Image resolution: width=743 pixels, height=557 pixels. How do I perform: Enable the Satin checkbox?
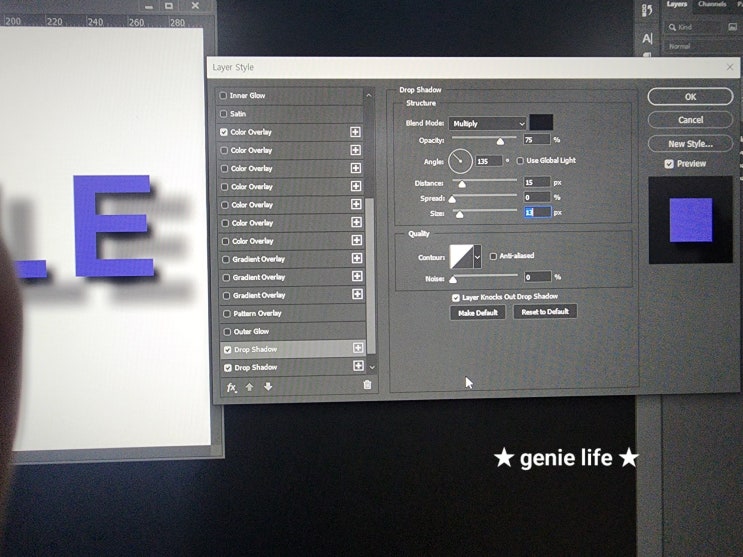(224, 114)
